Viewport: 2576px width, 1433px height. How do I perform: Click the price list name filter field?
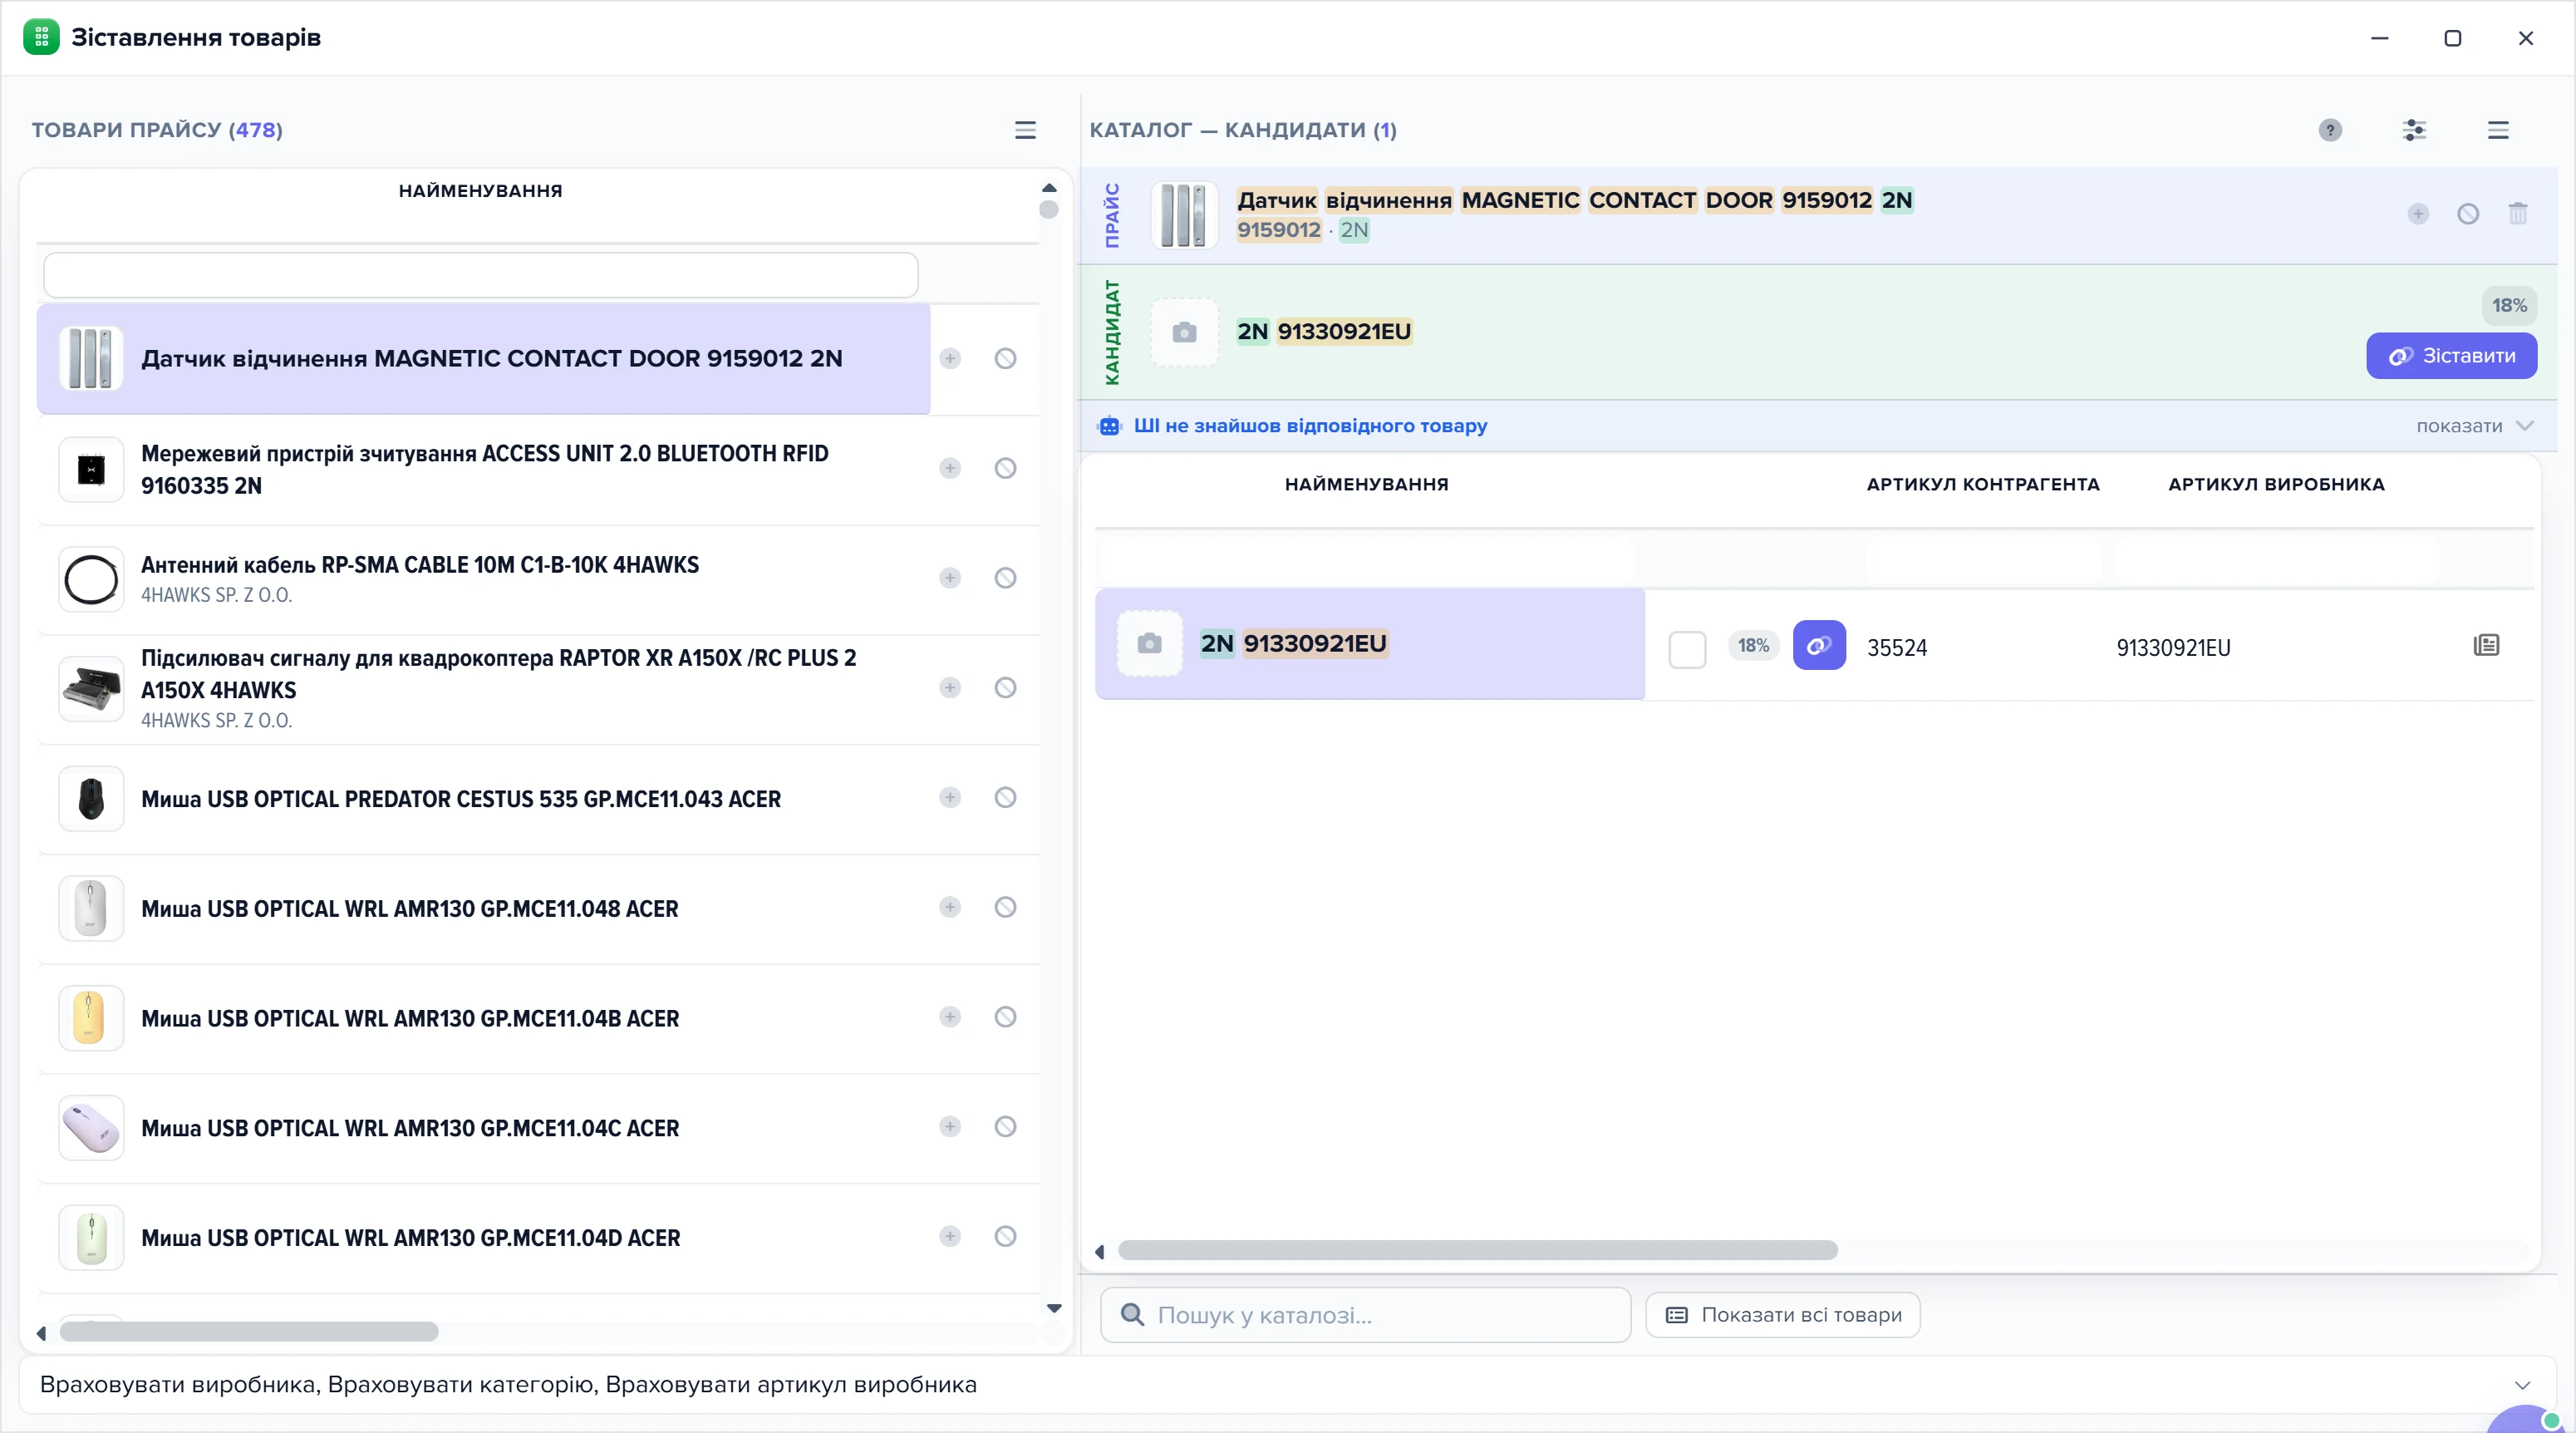point(481,275)
